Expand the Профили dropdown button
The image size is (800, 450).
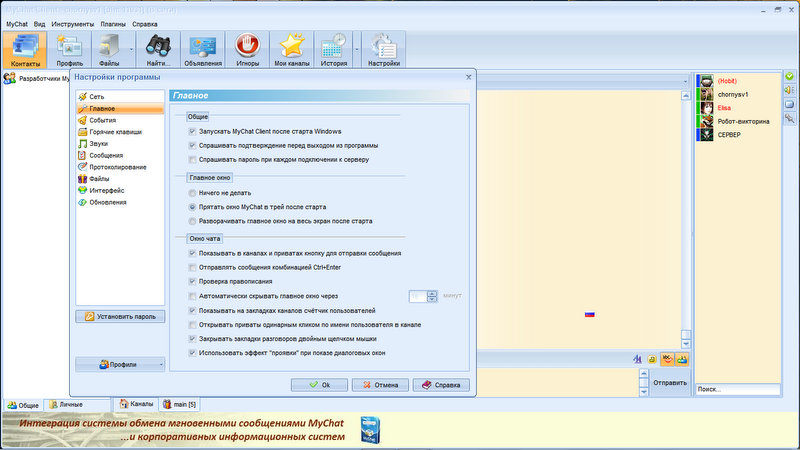click(120, 364)
